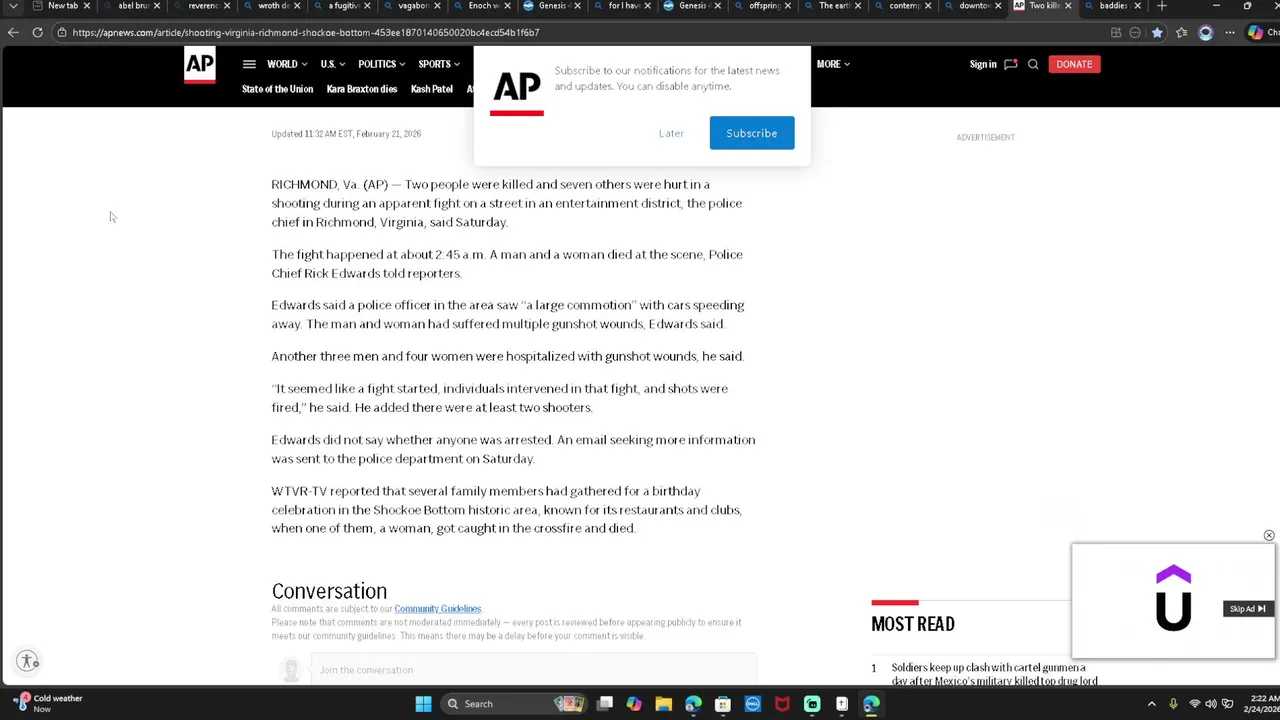Screen dimensions: 1280x720
Task: Add a new browser tab with plus
Action: point(1162,6)
